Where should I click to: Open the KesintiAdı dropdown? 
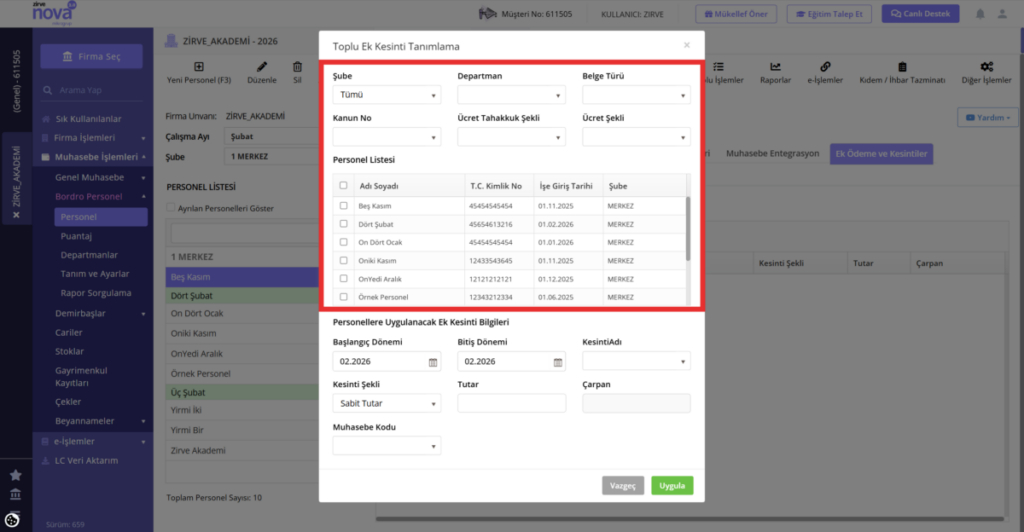point(636,361)
